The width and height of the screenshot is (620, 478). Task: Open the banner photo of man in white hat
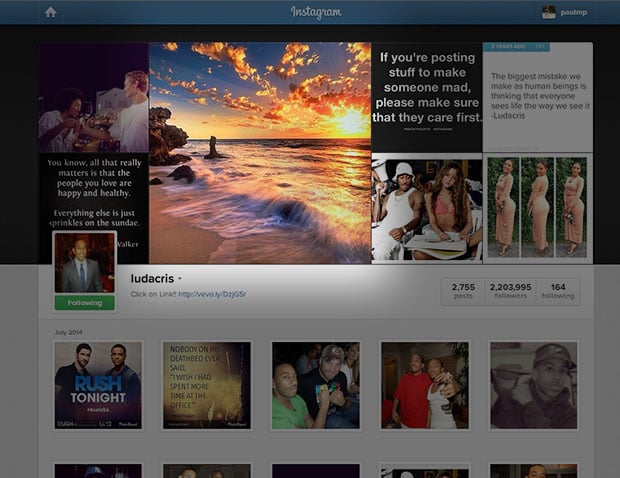click(x=427, y=208)
